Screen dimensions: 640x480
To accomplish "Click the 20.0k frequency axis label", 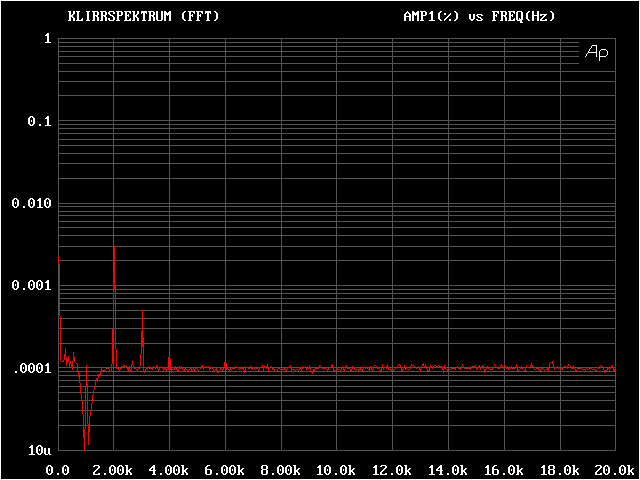I will pyautogui.click(x=612, y=469).
